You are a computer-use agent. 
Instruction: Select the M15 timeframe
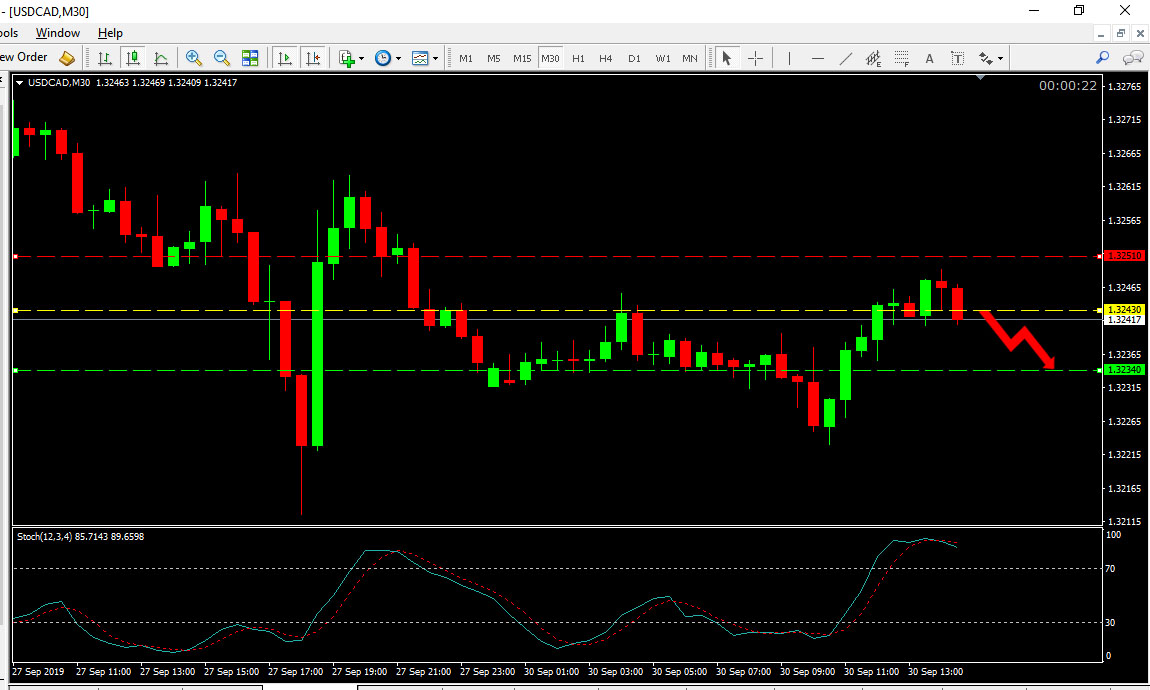[522, 58]
